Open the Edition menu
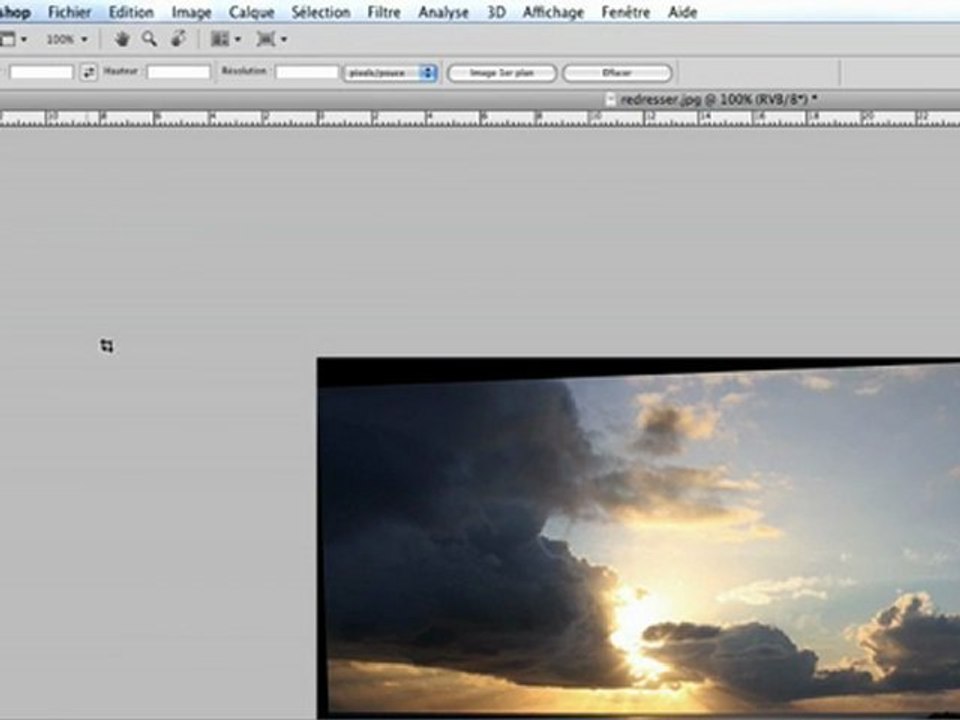960x720 pixels. coord(131,12)
